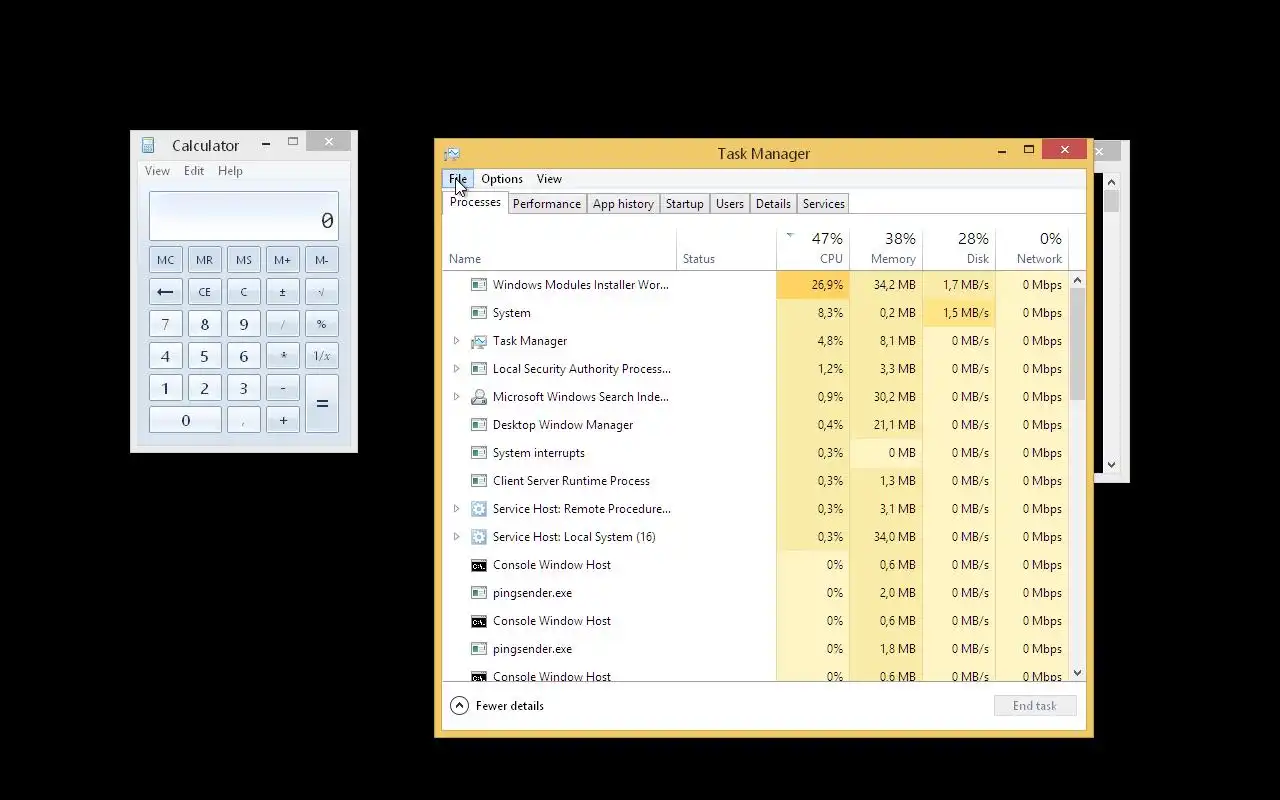Sort processes by CPU column header
Screen dimensions: 1280x800
tap(813, 248)
